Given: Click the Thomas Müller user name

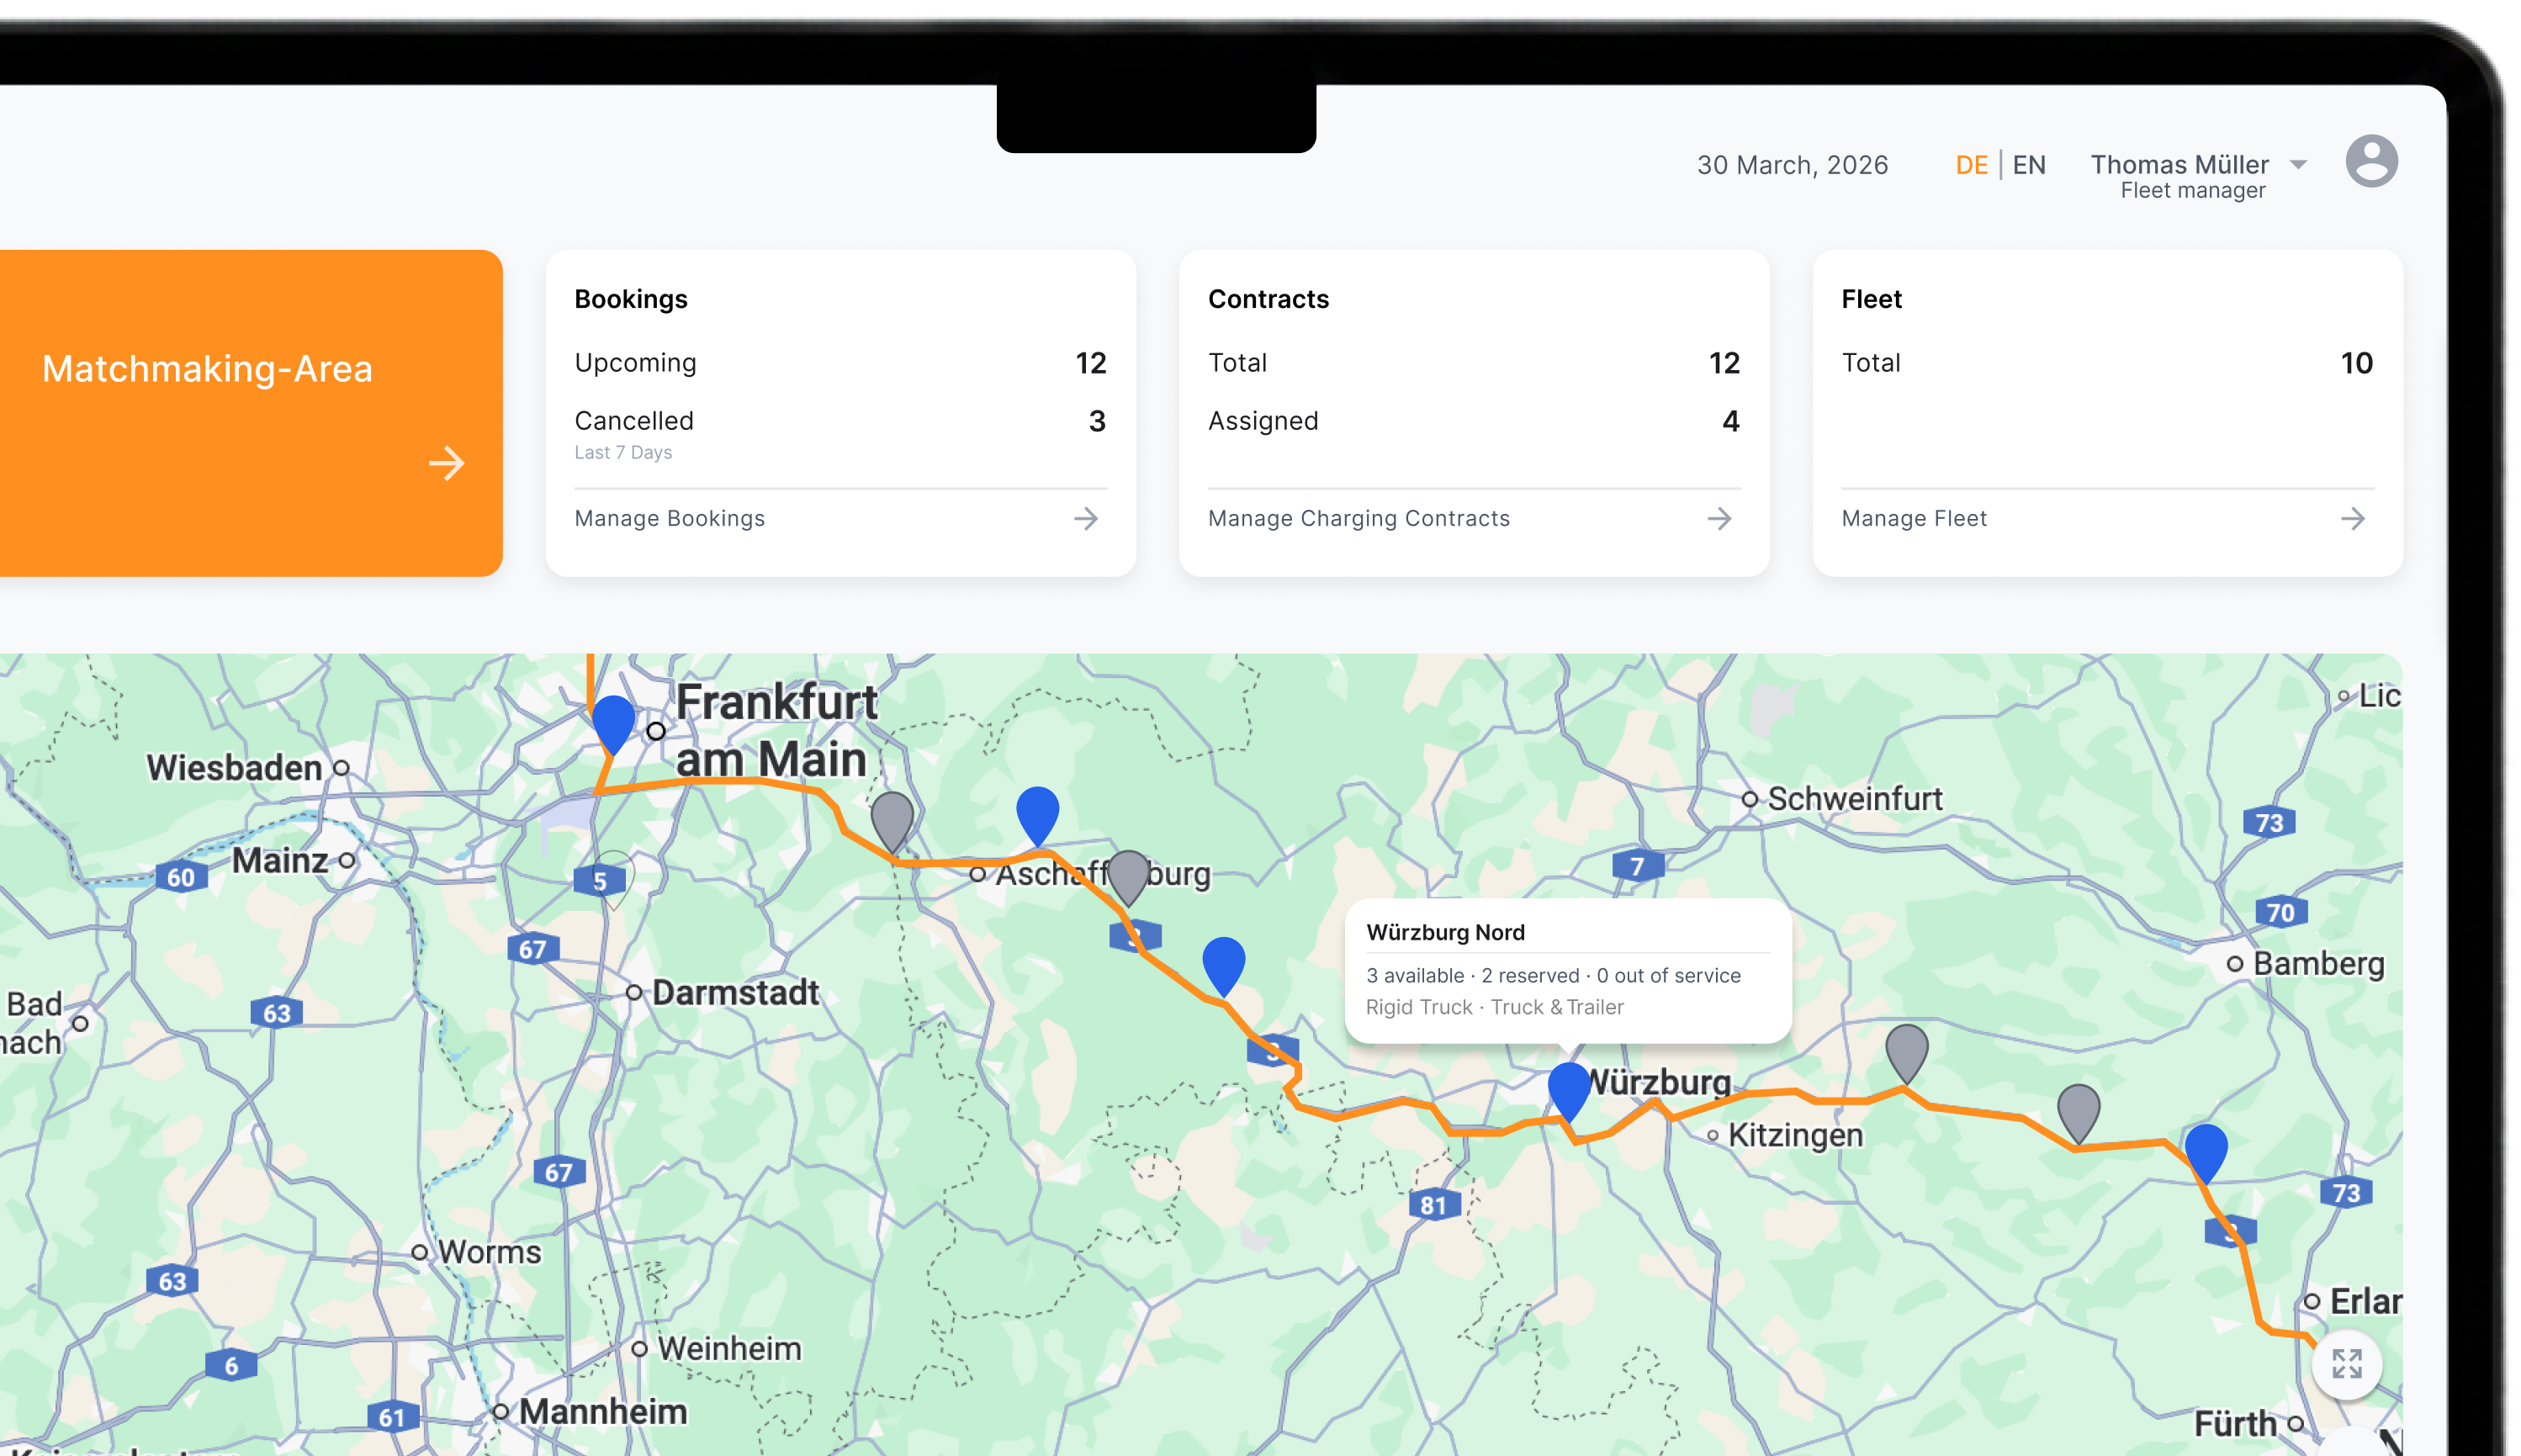Looking at the screenshot, I should click(2179, 164).
